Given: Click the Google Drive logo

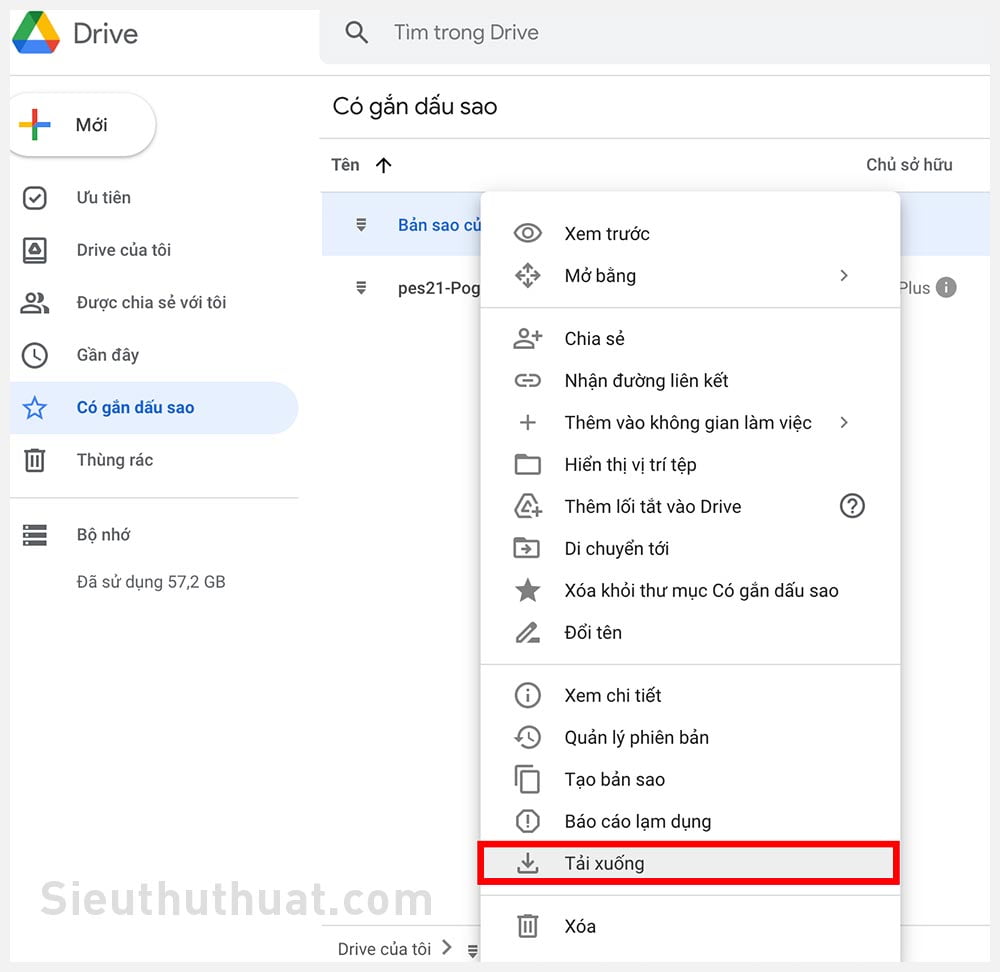Looking at the screenshot, I should pyautogui.click(x=36, y=33).
